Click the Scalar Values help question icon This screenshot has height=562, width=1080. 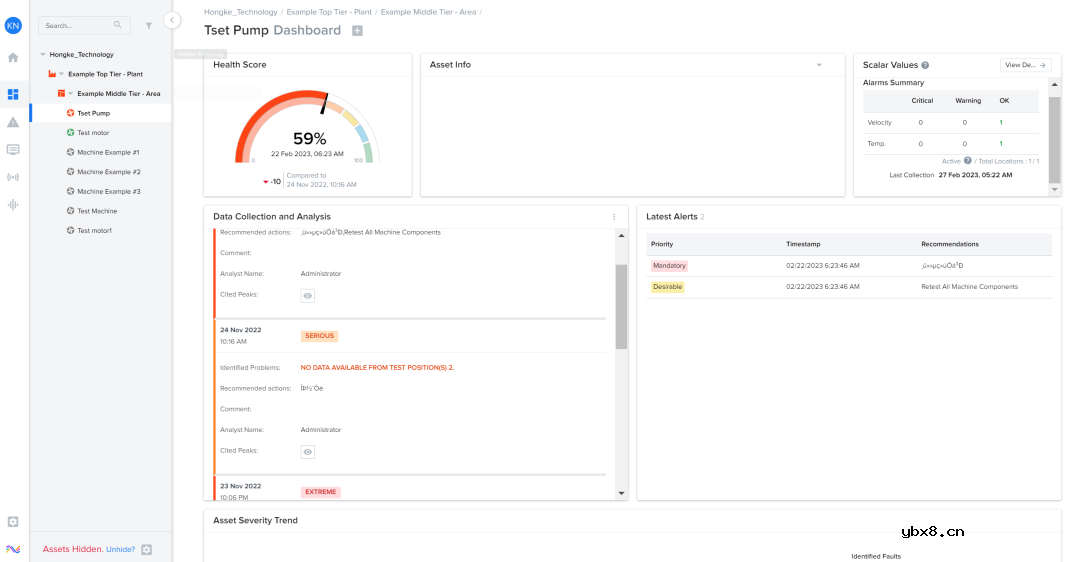pyautogui.click(x=925, y=65)
